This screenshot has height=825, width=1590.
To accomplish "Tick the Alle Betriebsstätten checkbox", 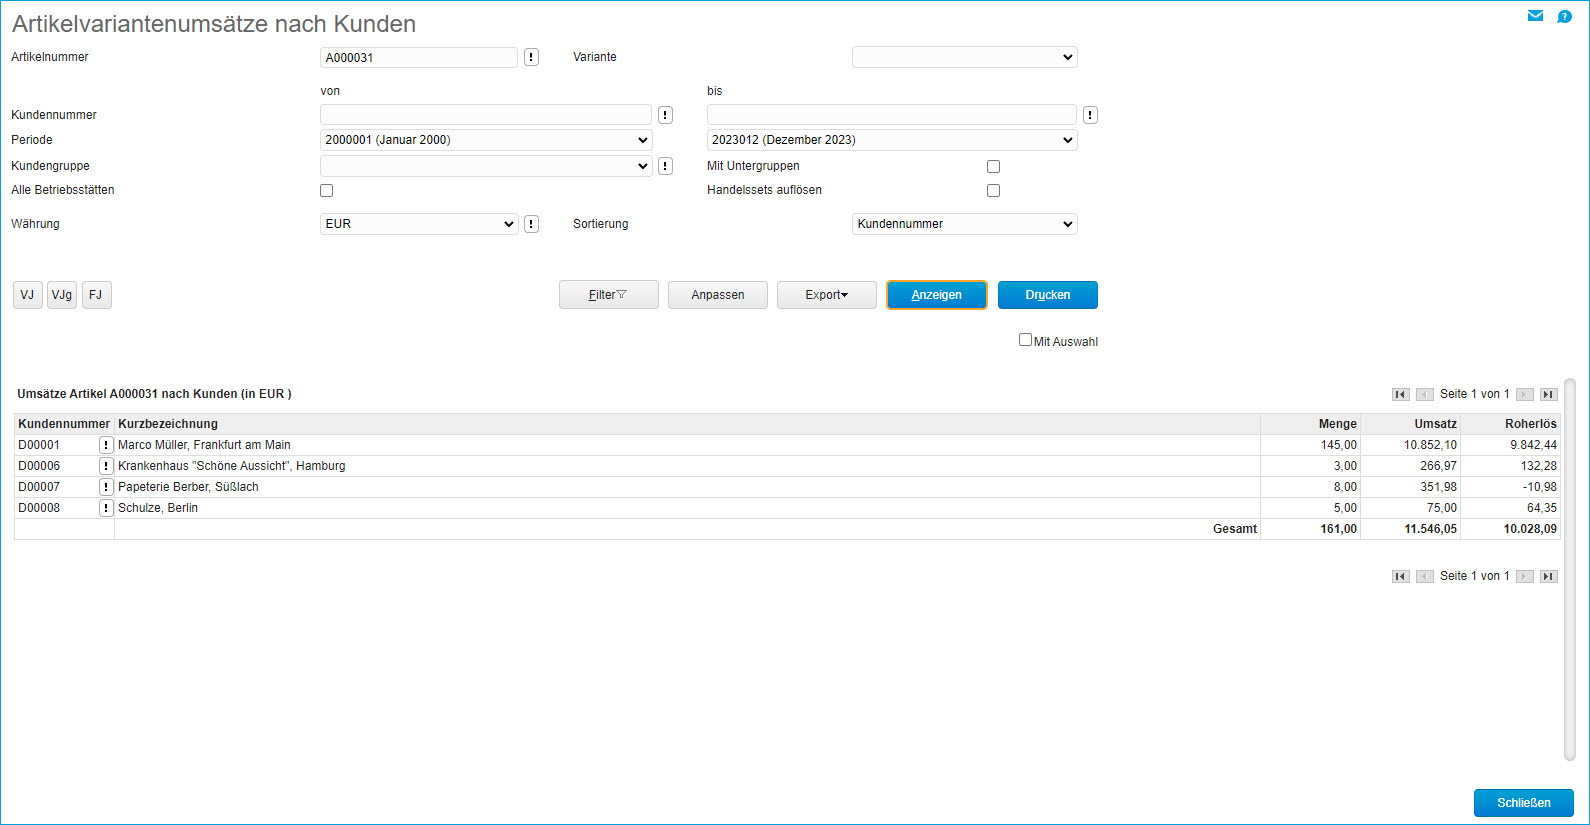I will (x=326, y=191).
